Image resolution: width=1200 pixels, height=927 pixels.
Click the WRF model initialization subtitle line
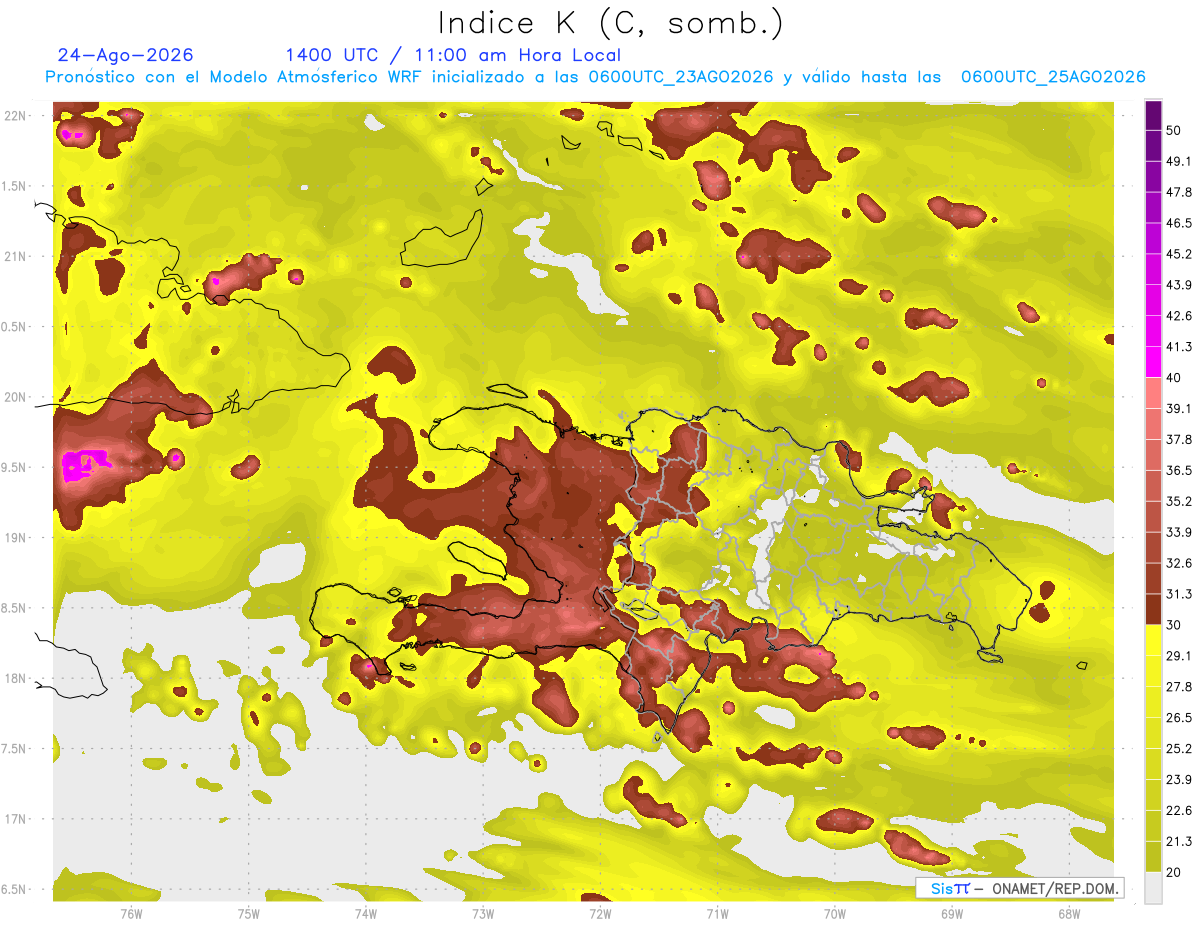click(x=595, y=77)
